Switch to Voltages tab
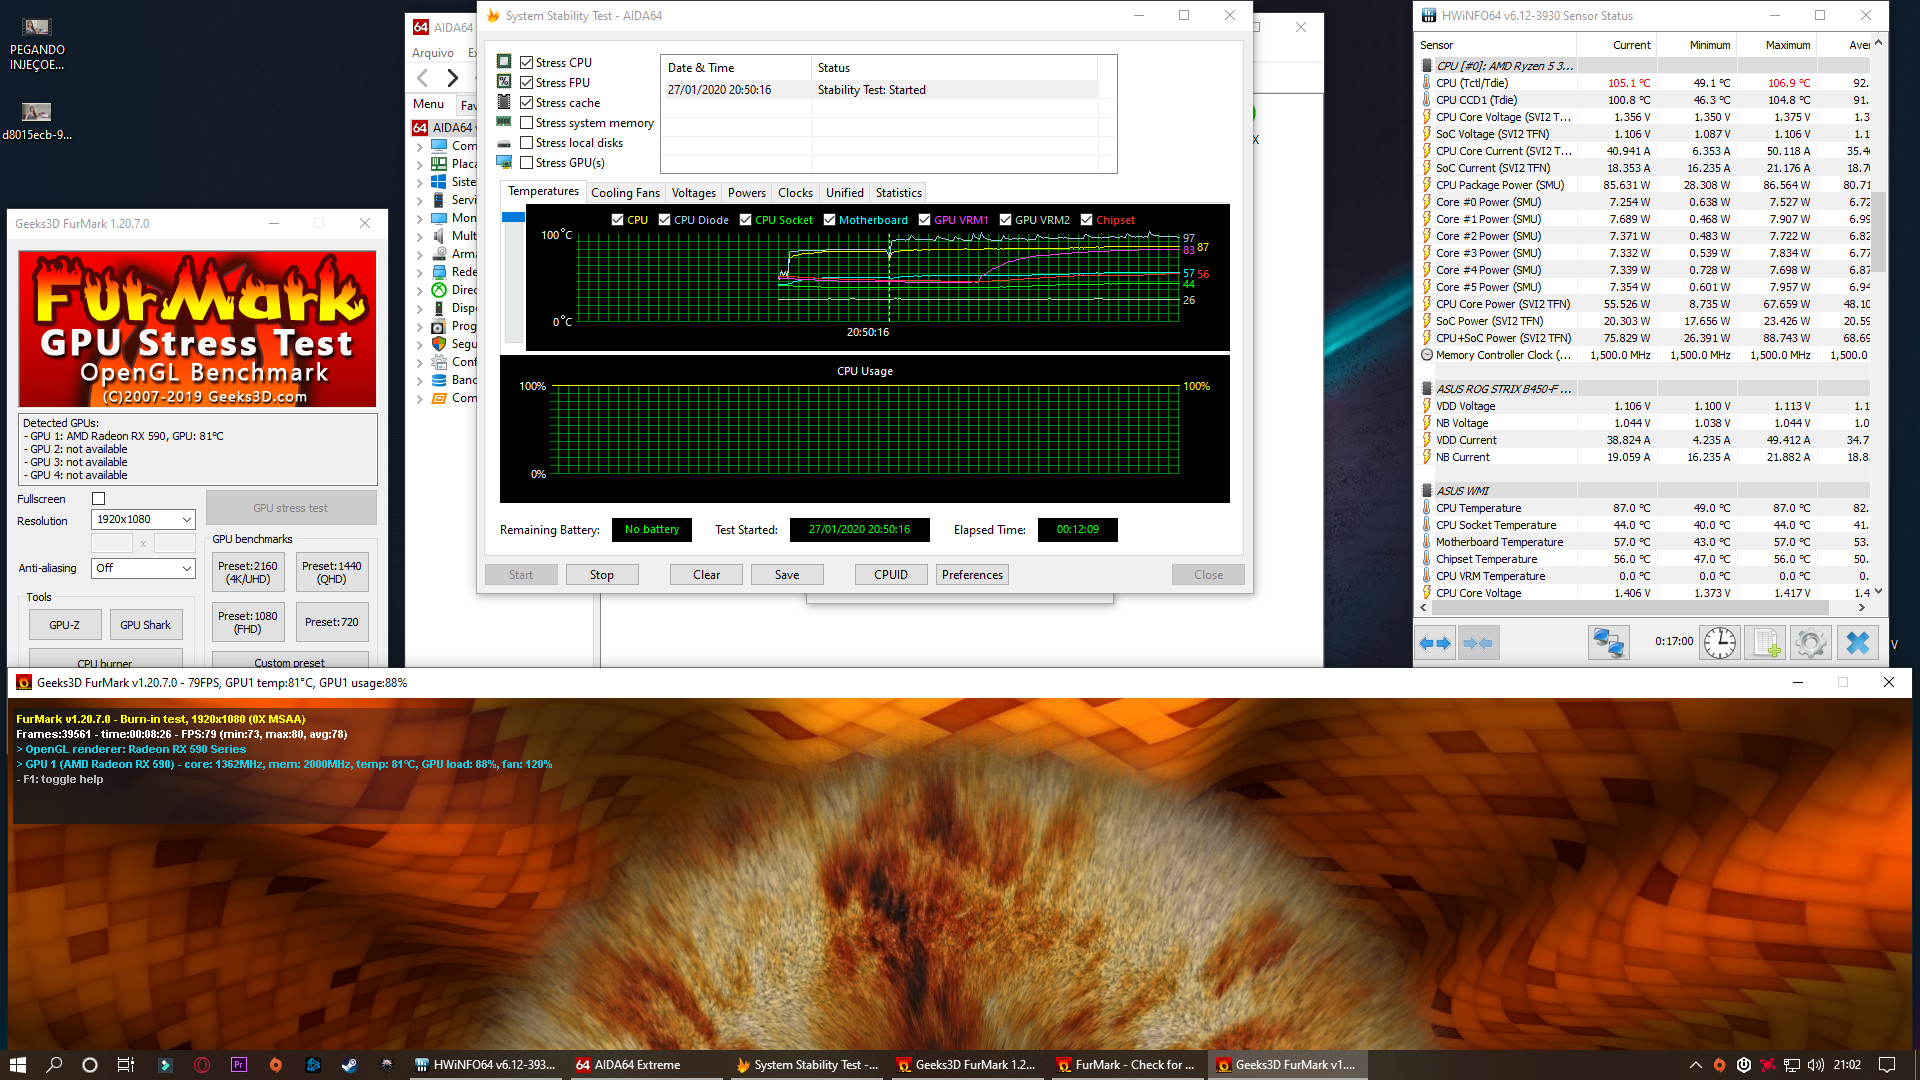This screenshot has width=1920, height=1080. click(x=693, y=193)
